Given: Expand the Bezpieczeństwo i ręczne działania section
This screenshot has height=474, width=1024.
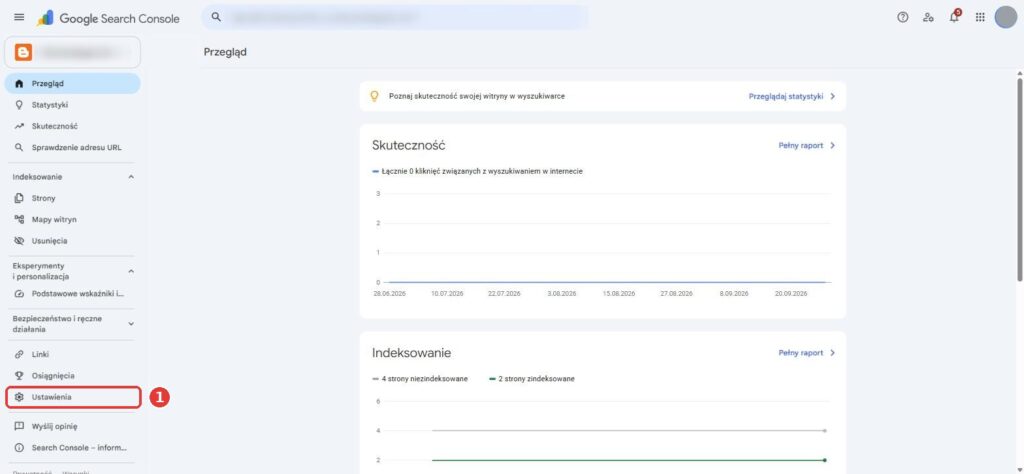Looking at the screenshot, I should (x=131, y=324).
